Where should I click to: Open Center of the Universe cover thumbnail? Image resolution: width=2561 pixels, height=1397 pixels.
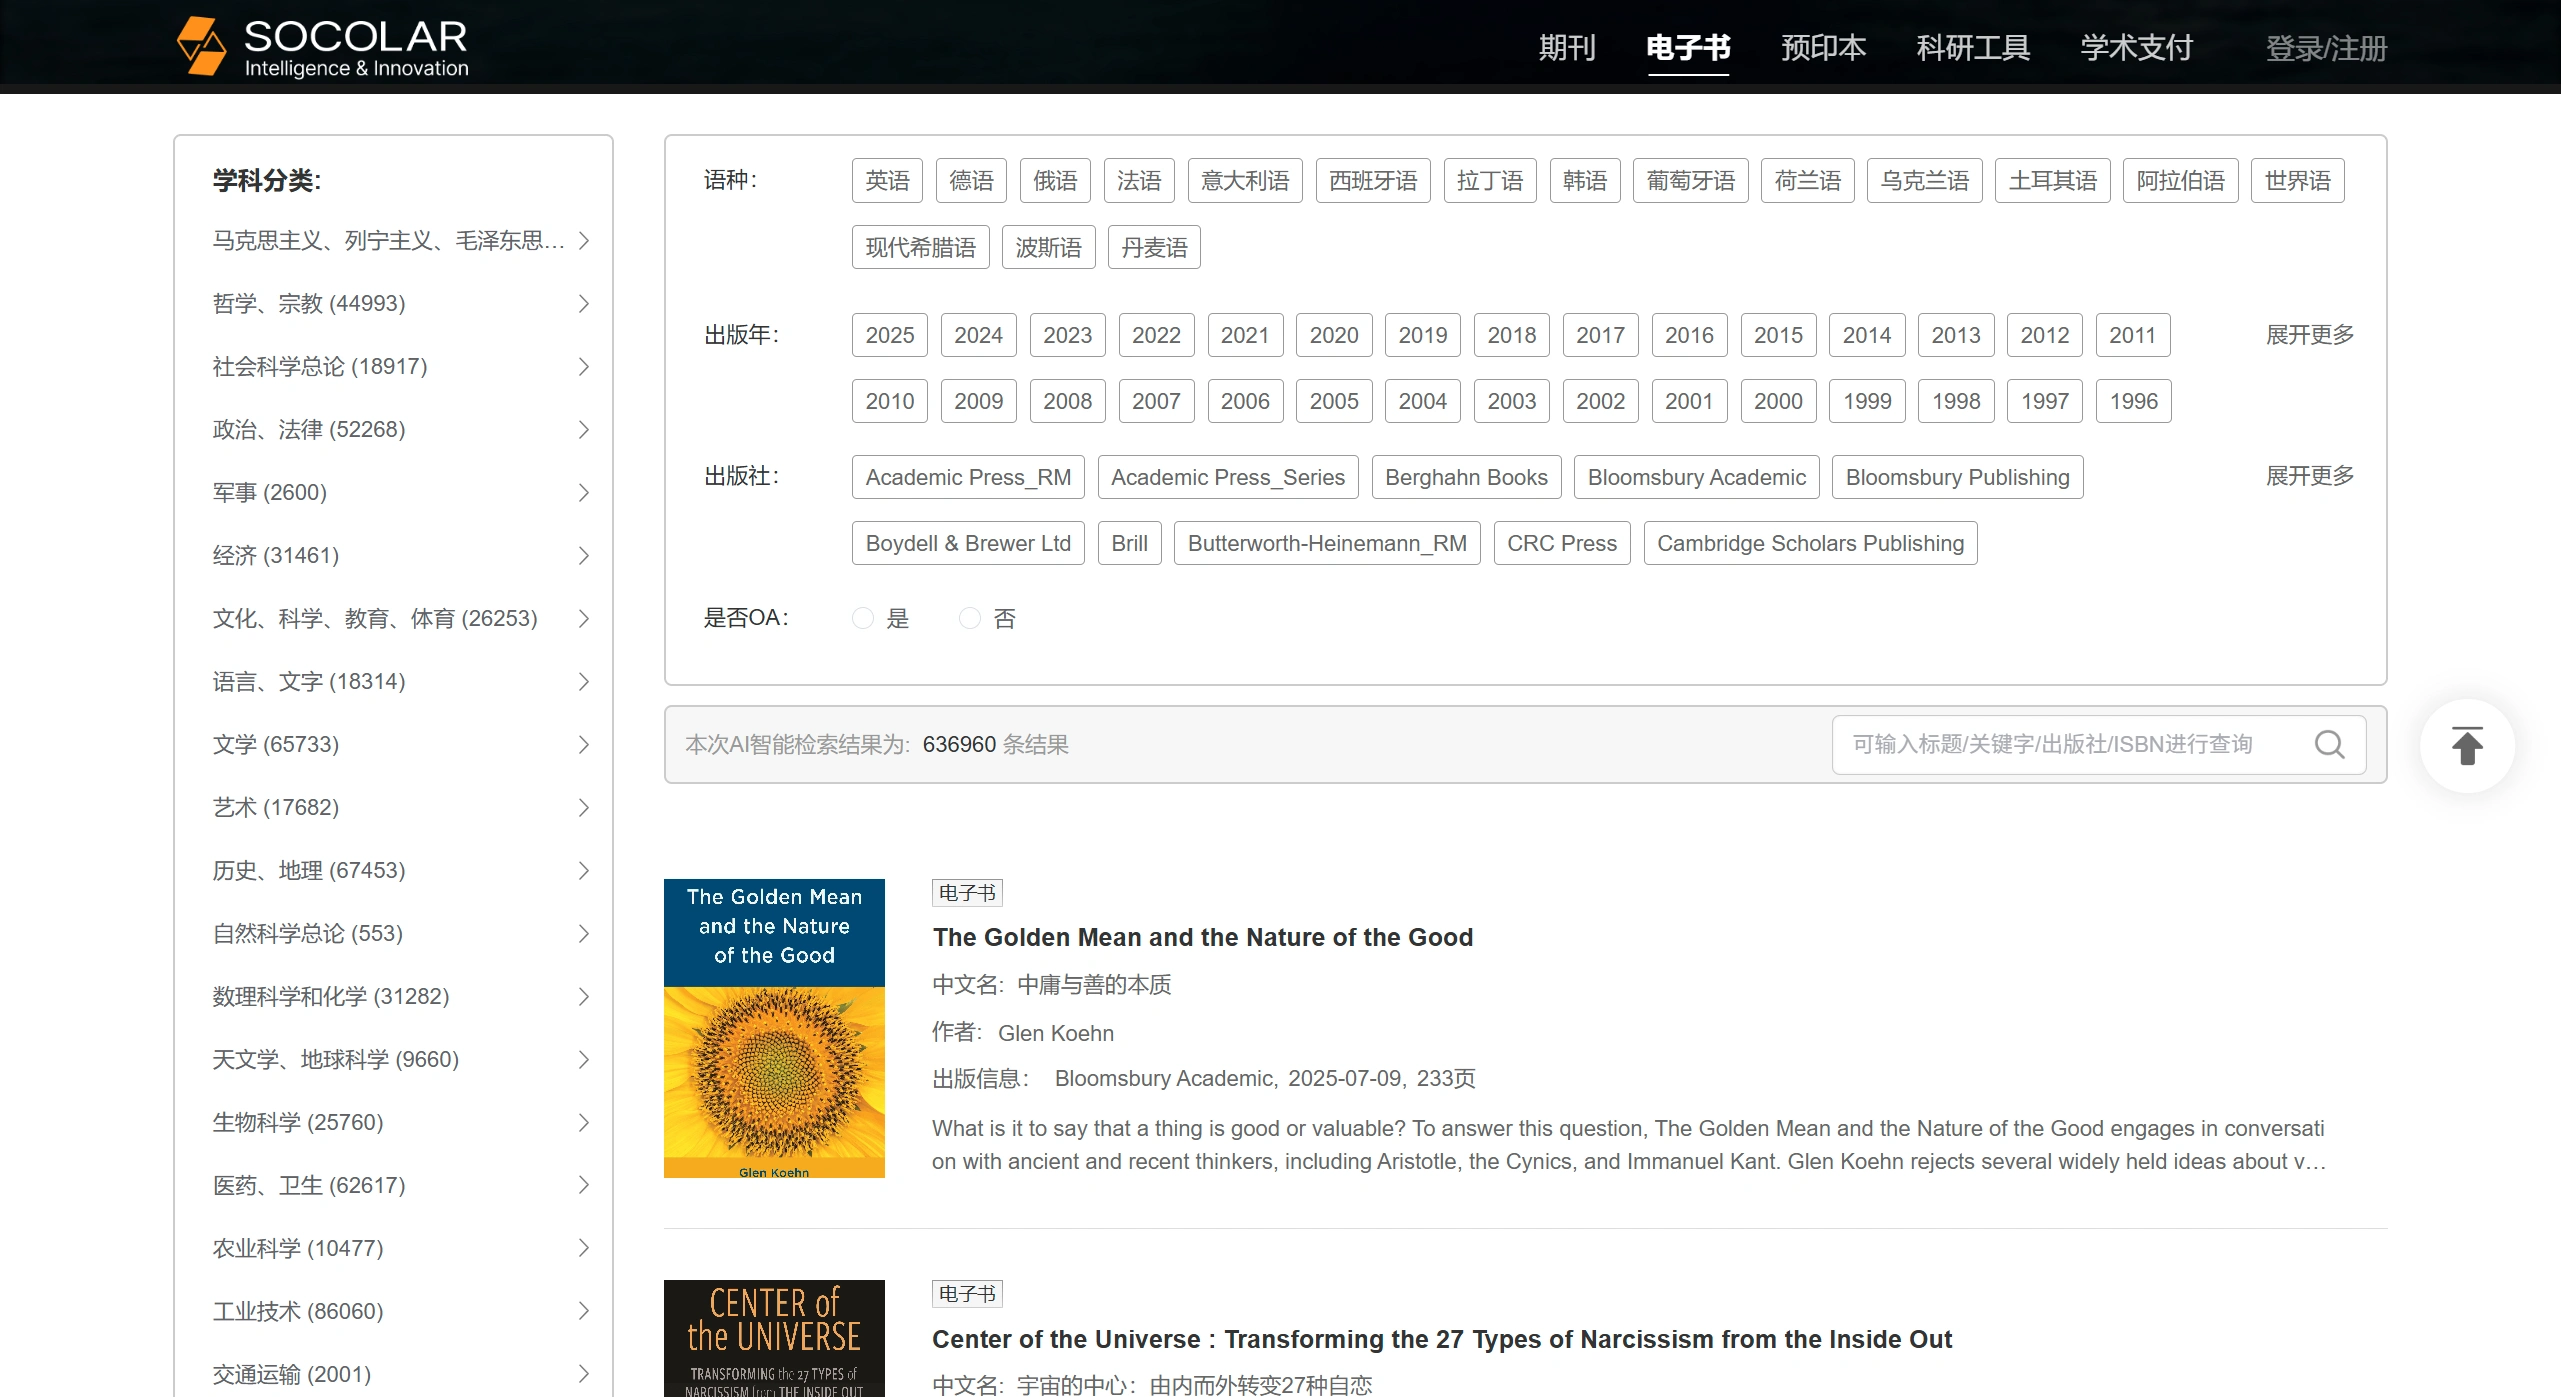point(774,1338)
